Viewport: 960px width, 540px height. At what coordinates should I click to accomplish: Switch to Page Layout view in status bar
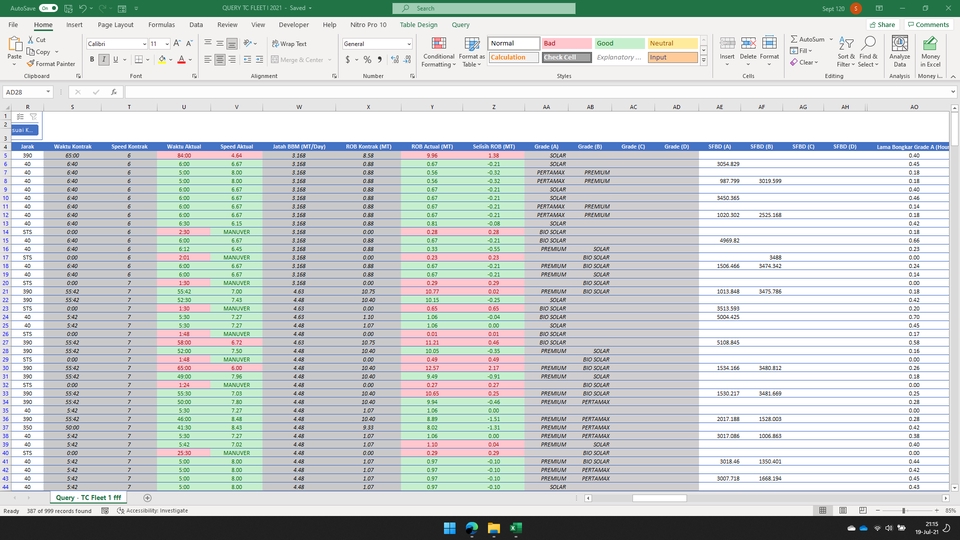(x=842, y=511)
